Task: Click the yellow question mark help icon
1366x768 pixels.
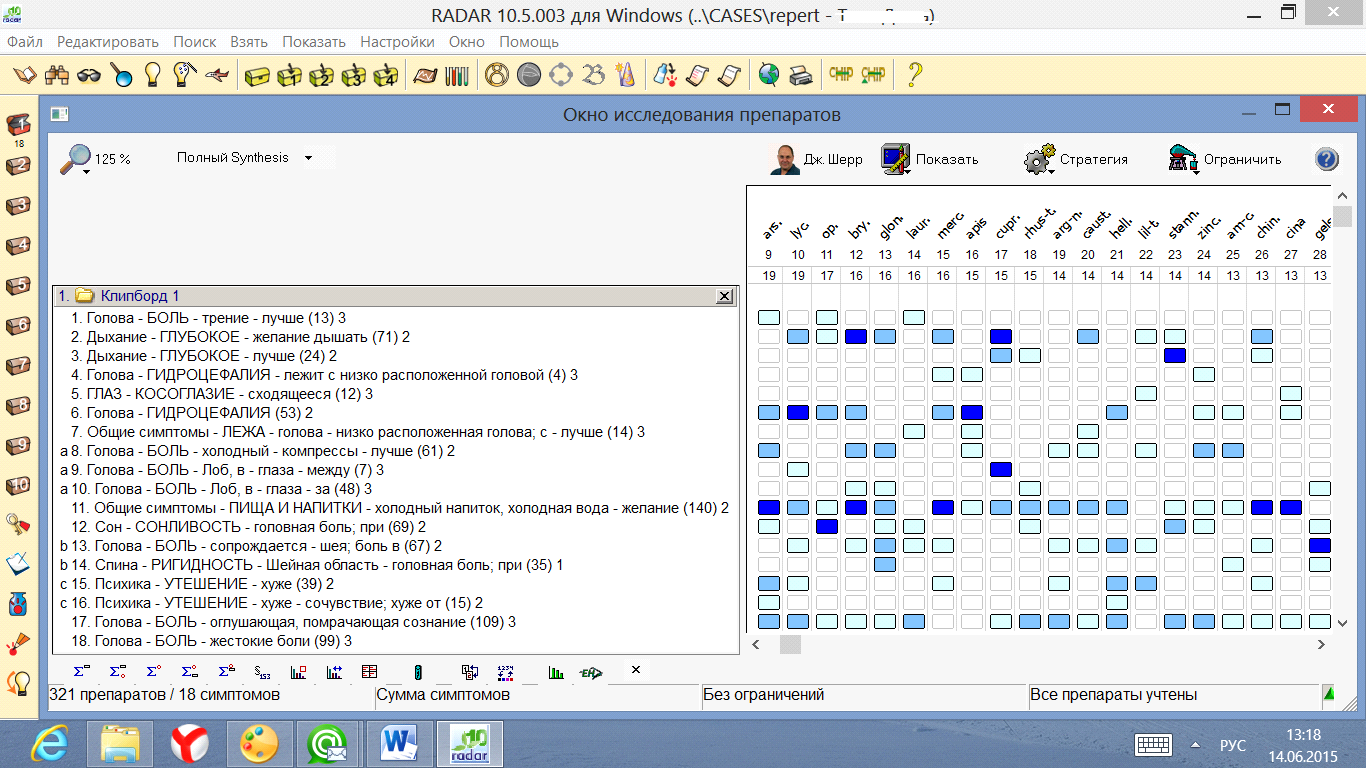Action: (x=913, y=75)
